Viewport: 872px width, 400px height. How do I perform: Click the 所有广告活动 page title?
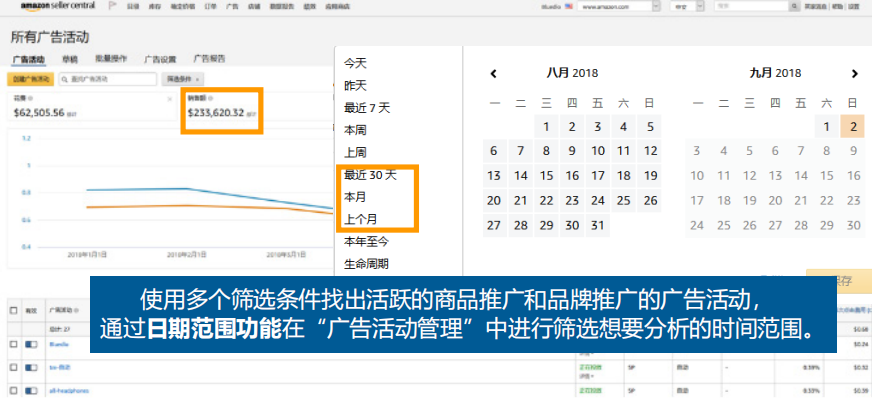tap(49, 37)
